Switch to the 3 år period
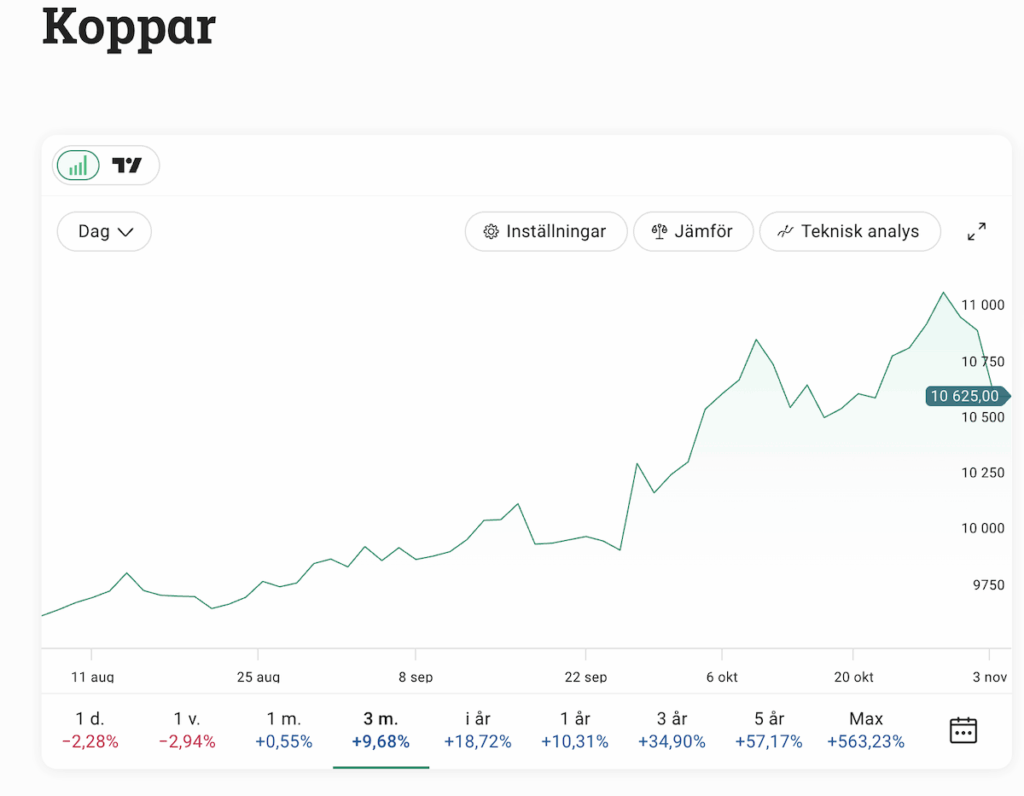1024x796 pixels. [672, 730]
